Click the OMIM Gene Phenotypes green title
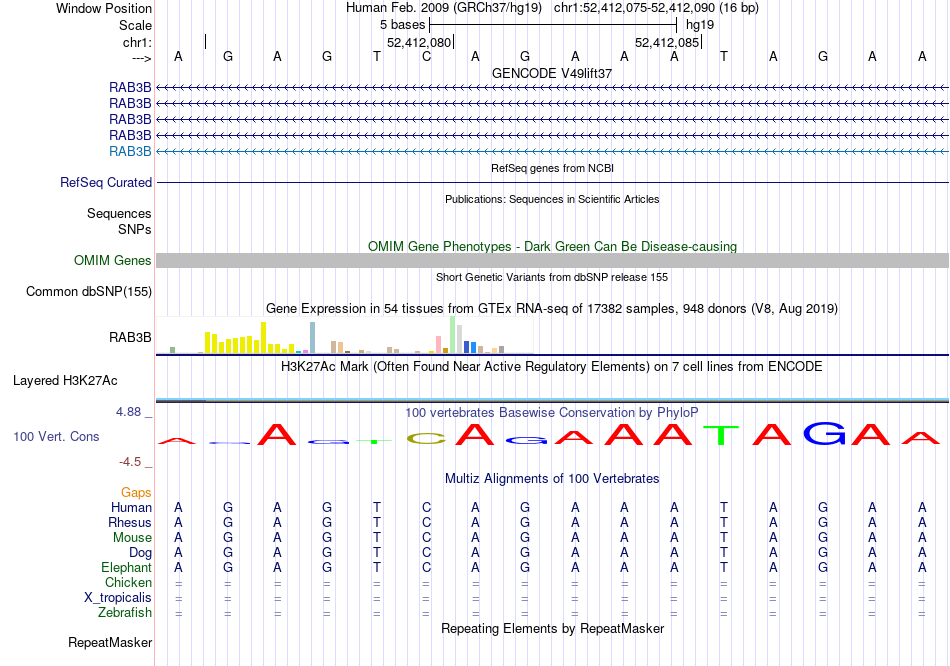 click(x=552, y=247)
